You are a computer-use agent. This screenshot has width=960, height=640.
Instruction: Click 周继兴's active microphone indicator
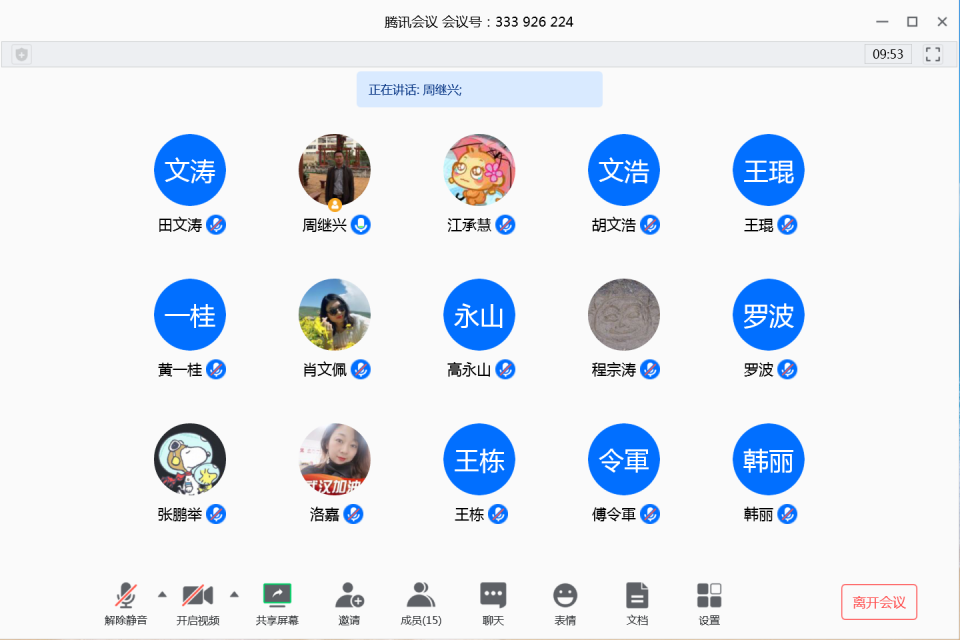(361, 225)
